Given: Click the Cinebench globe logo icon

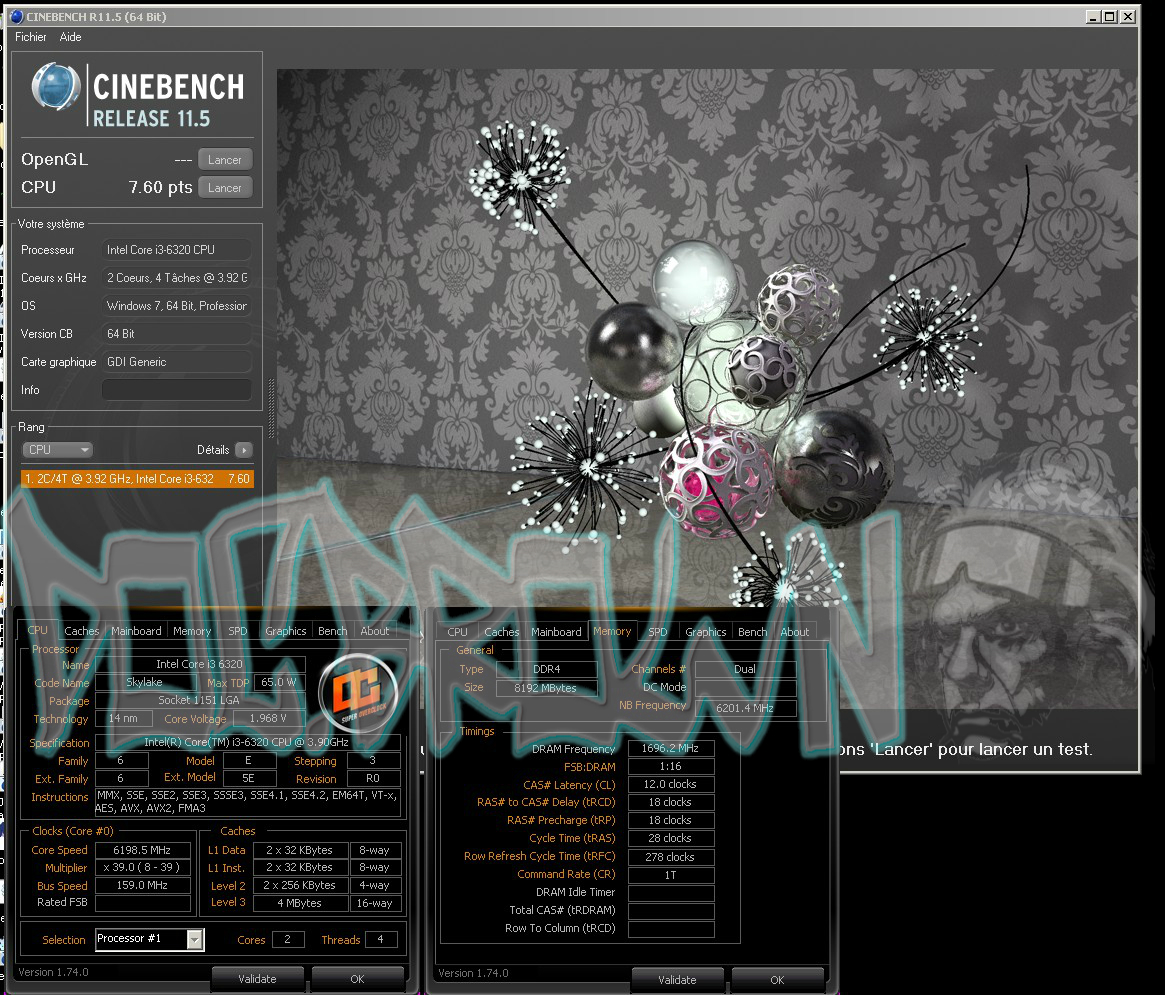Looking at the screenshot, I should pos(56,86).
